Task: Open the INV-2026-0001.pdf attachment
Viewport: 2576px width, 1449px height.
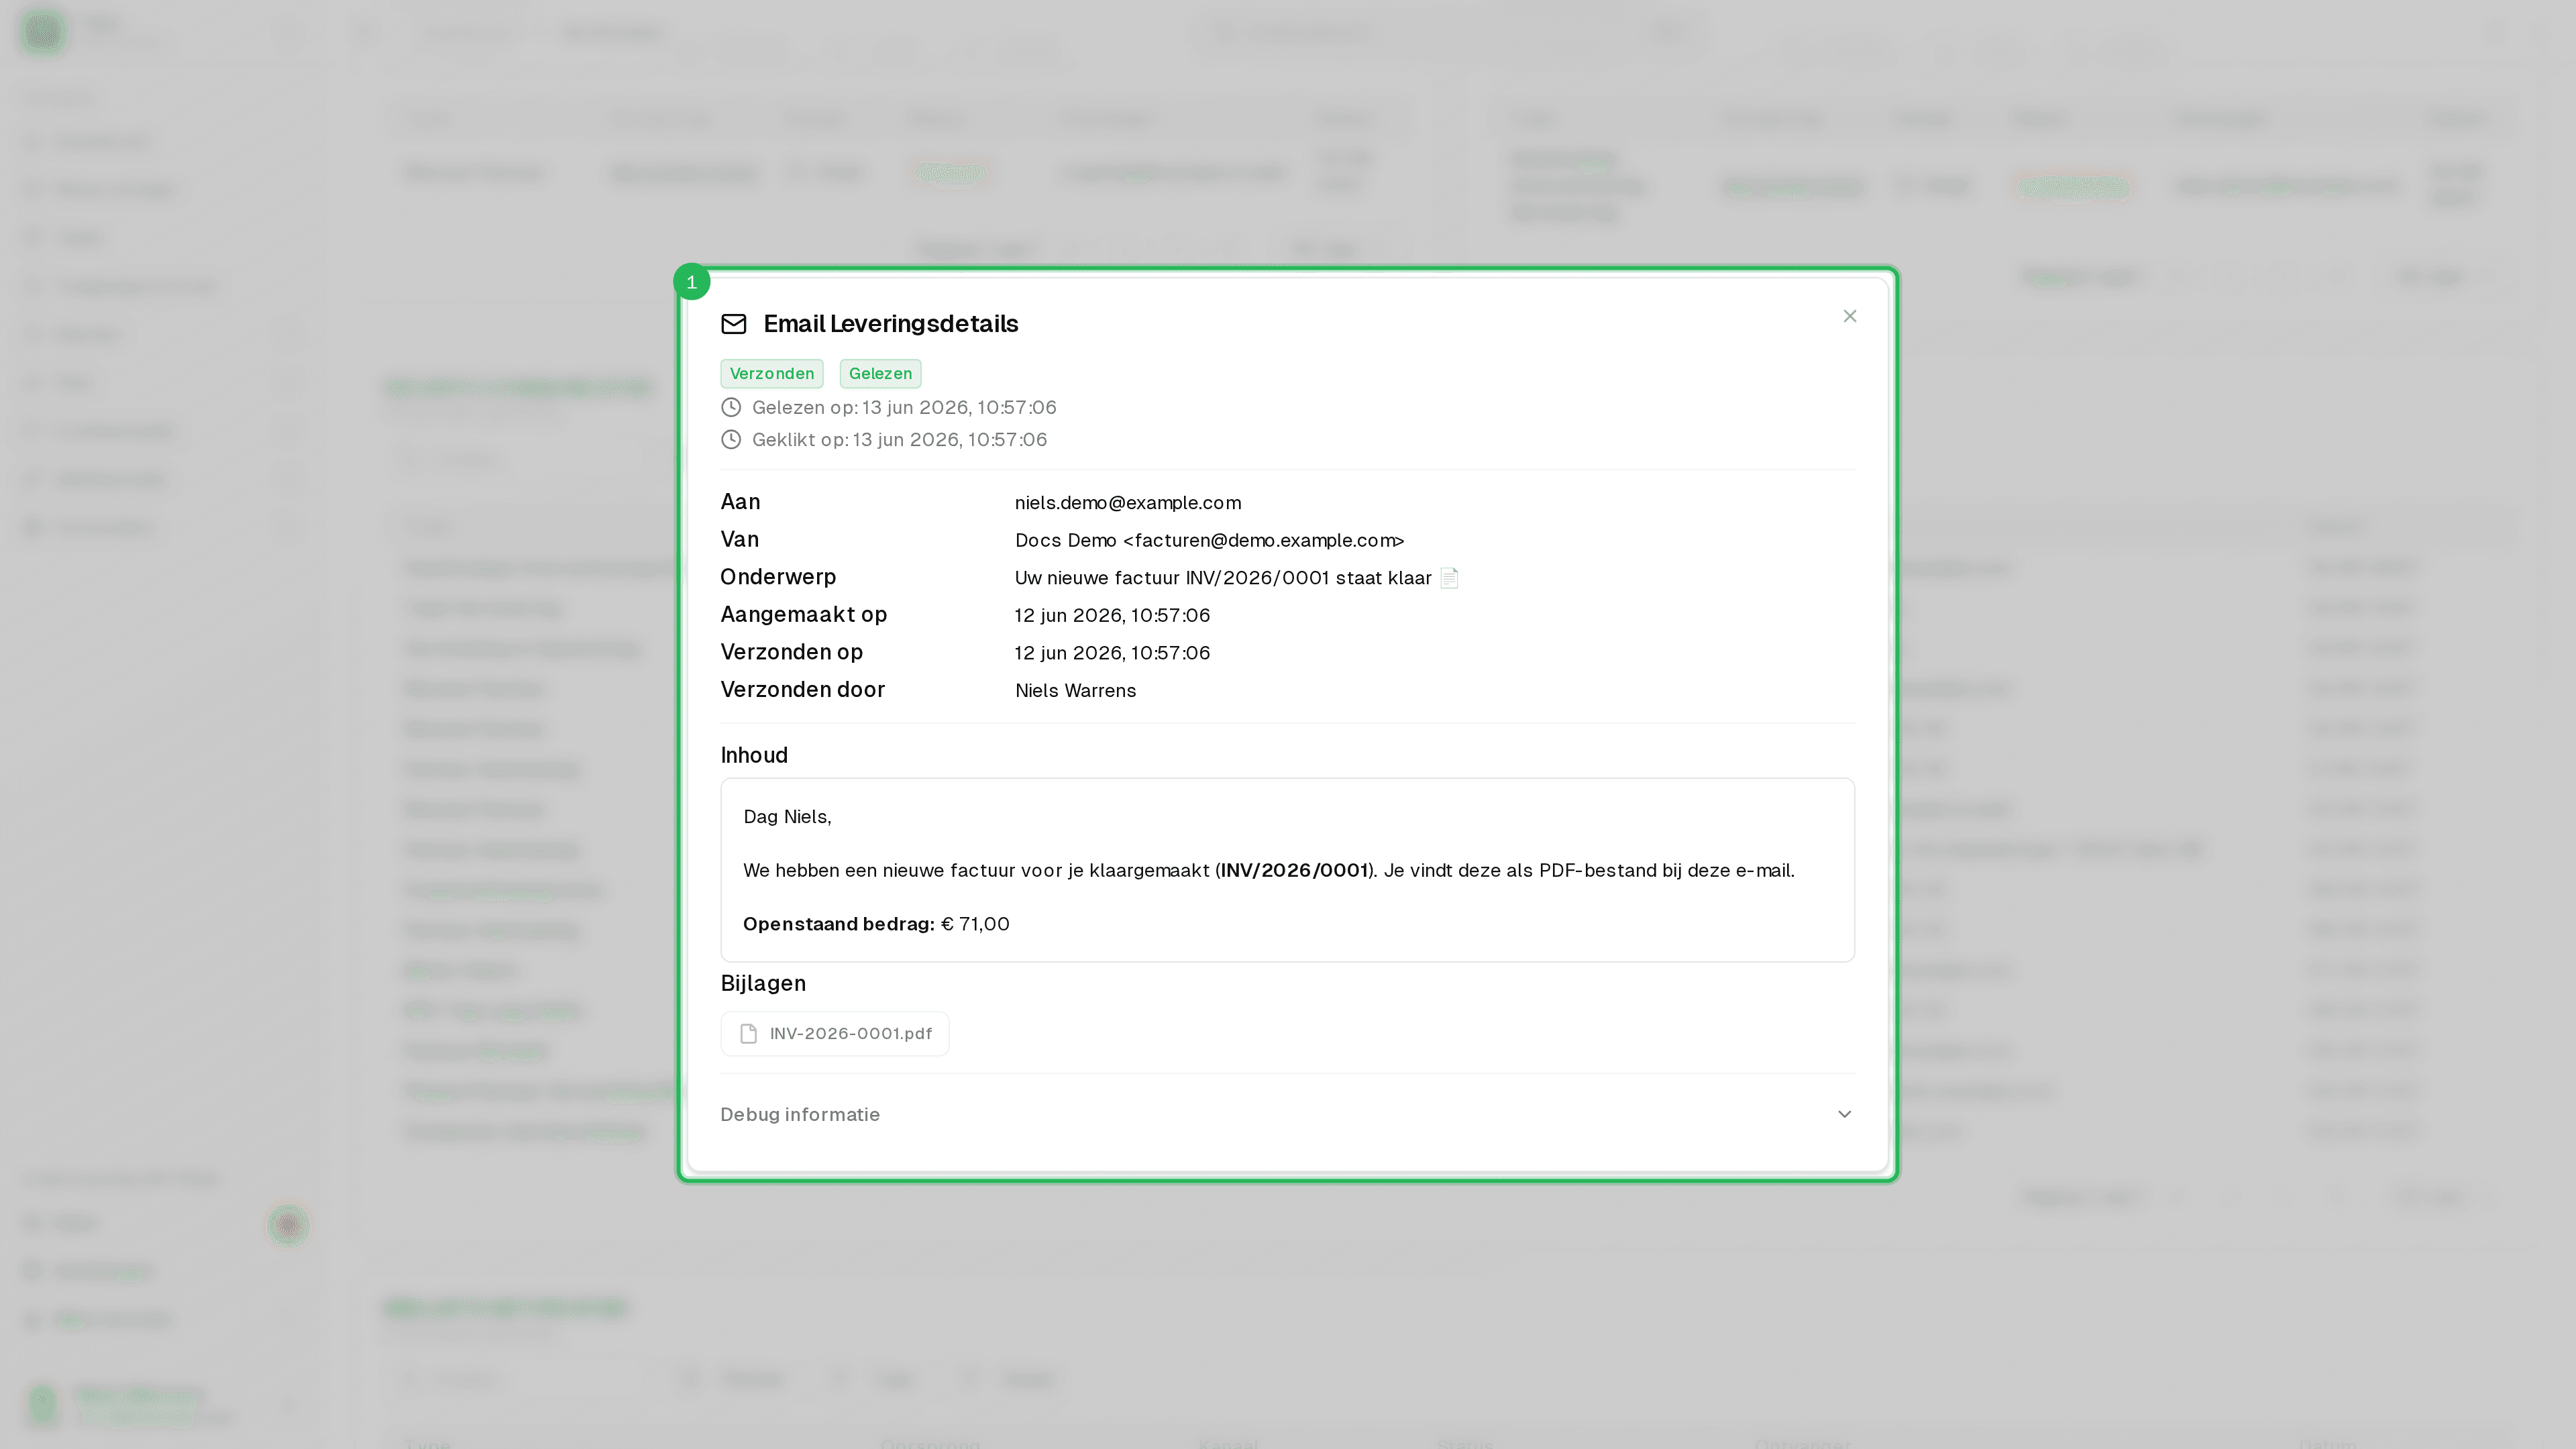Action: tap(834, 1033)
